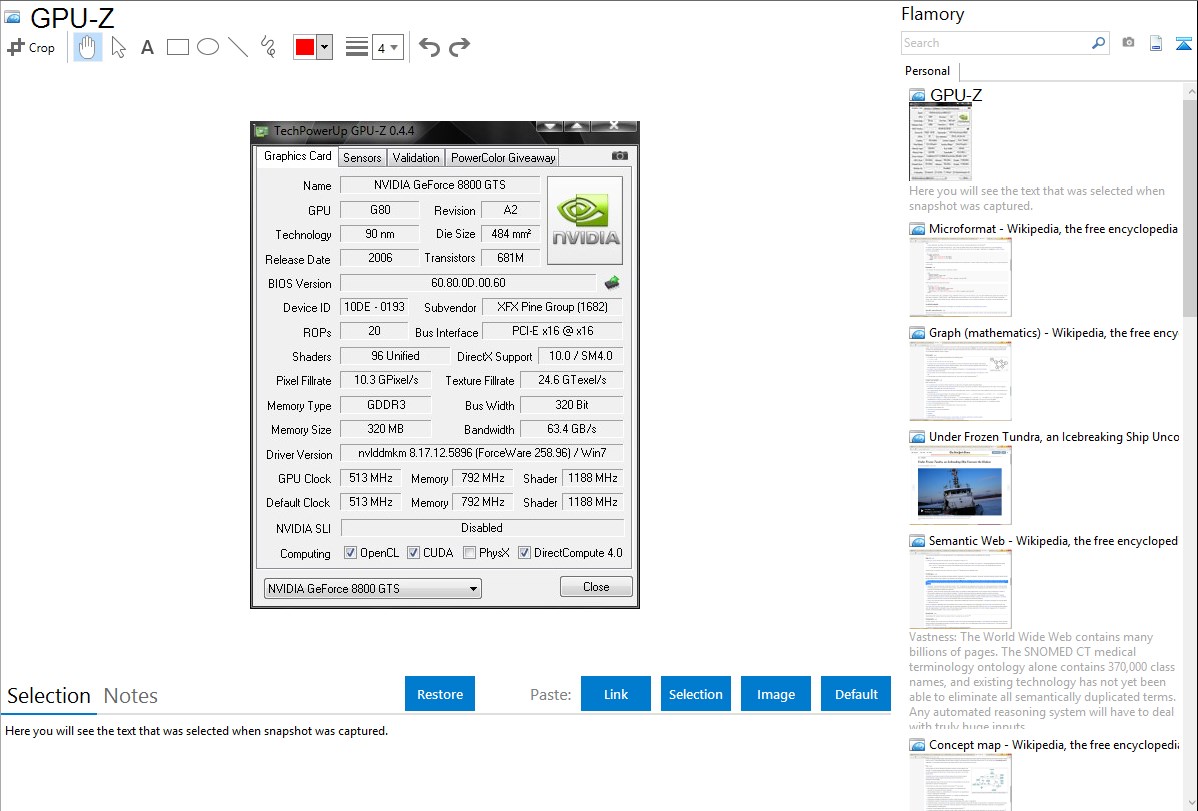The height and width of the screenshot is (811, 1198).
Task: Select the Concept map snapshot title
Action: point(1054,744)
